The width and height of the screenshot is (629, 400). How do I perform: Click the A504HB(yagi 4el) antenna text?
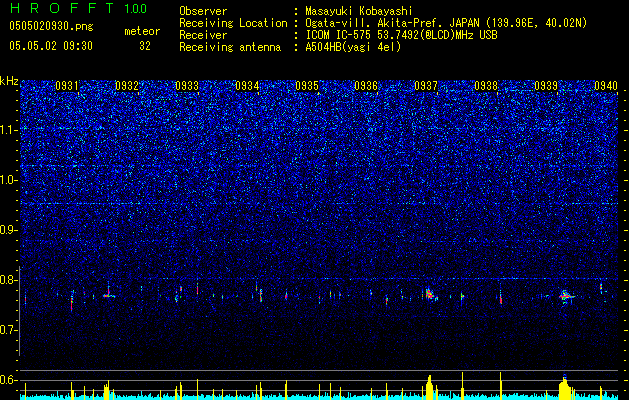[353, 47]
